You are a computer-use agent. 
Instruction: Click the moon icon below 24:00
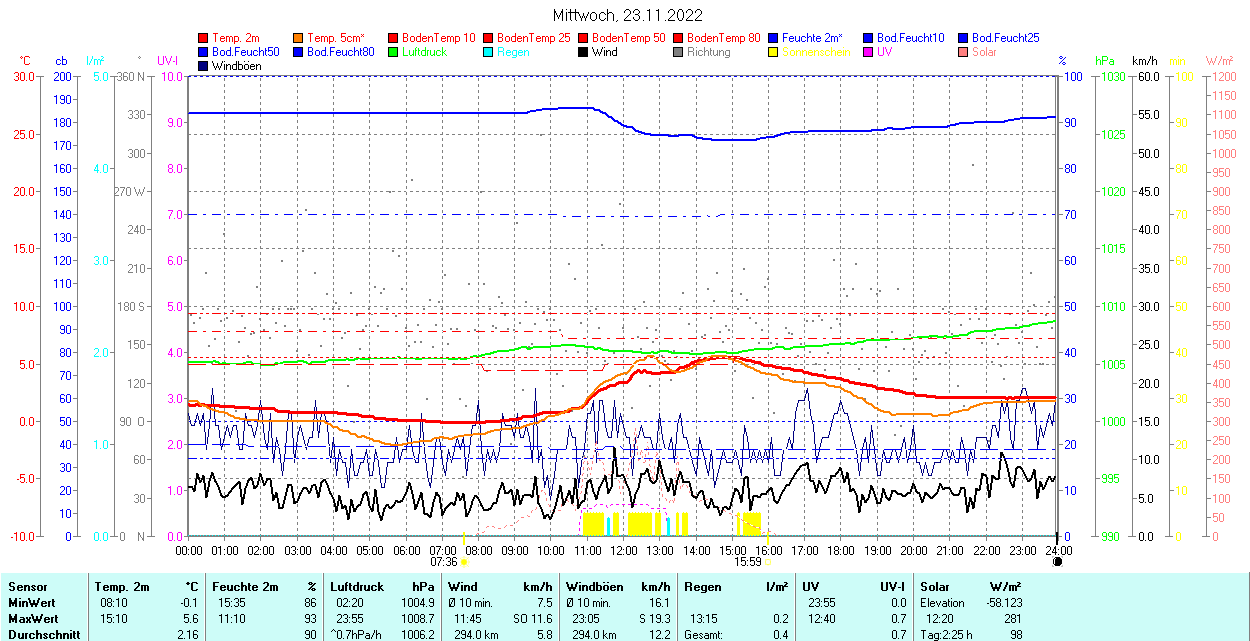coord(1057,562)
